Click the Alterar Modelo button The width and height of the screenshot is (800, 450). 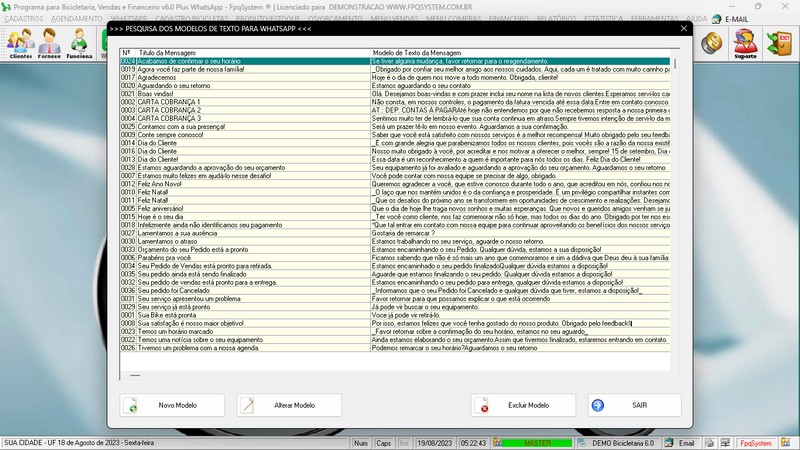pyautogui.click(x=289, y=405)
